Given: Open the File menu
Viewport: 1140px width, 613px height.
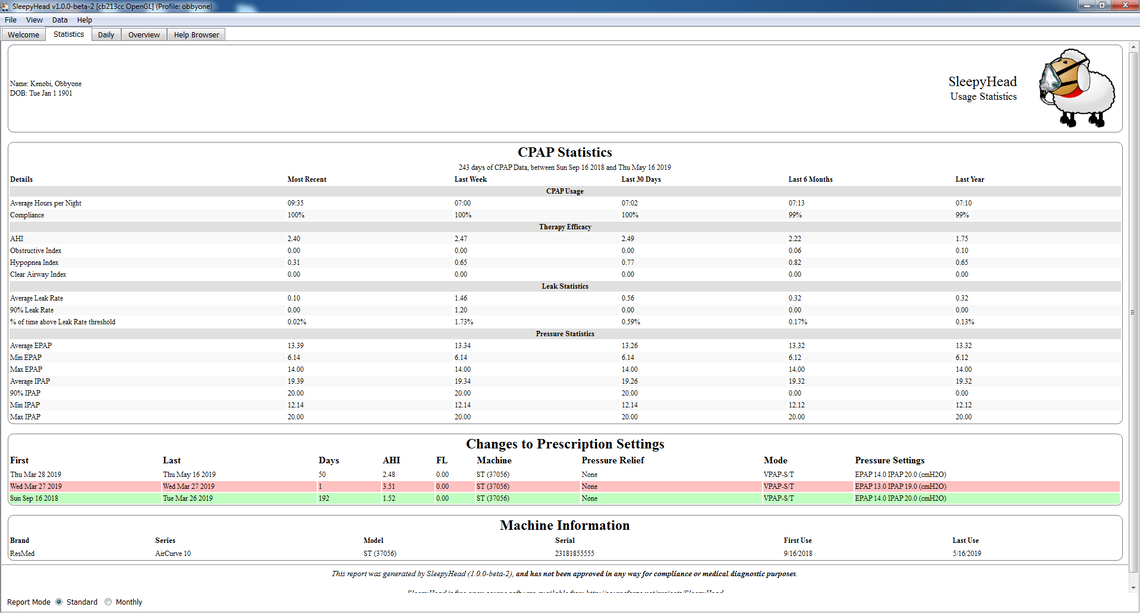Looking at the screenshot, I should click(x=10, y=20).
